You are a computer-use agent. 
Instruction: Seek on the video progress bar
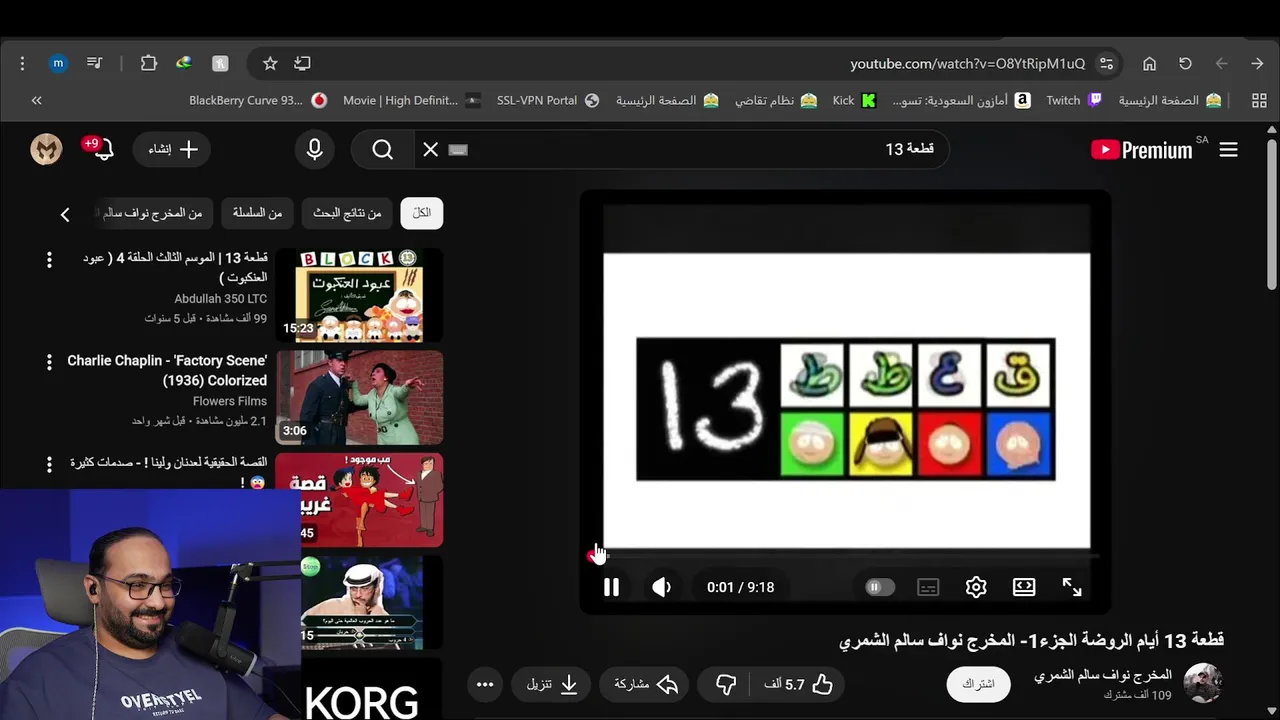tap(845, 555)
